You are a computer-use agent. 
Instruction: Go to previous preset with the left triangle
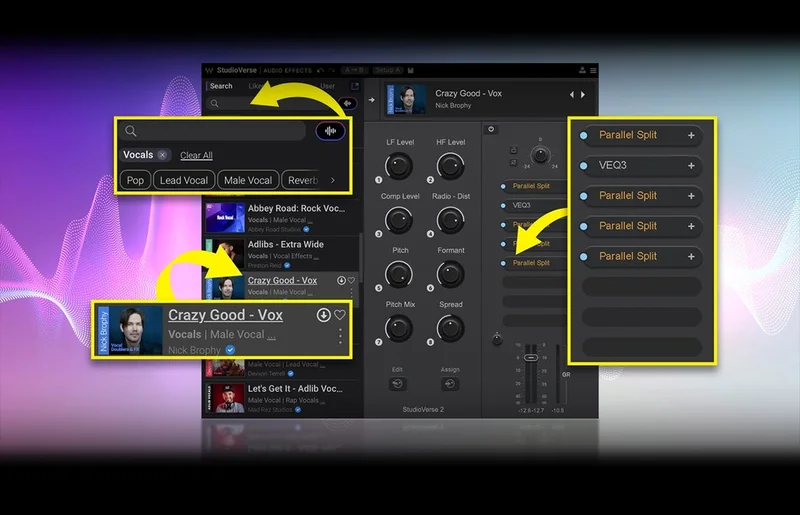571,94
